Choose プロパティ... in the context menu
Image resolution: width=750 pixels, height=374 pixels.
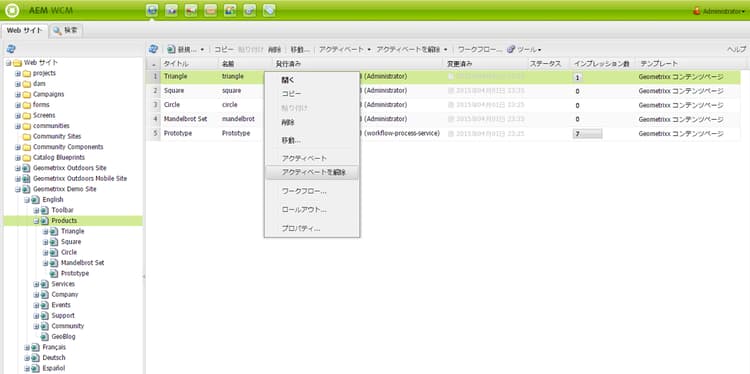point(311,229)
